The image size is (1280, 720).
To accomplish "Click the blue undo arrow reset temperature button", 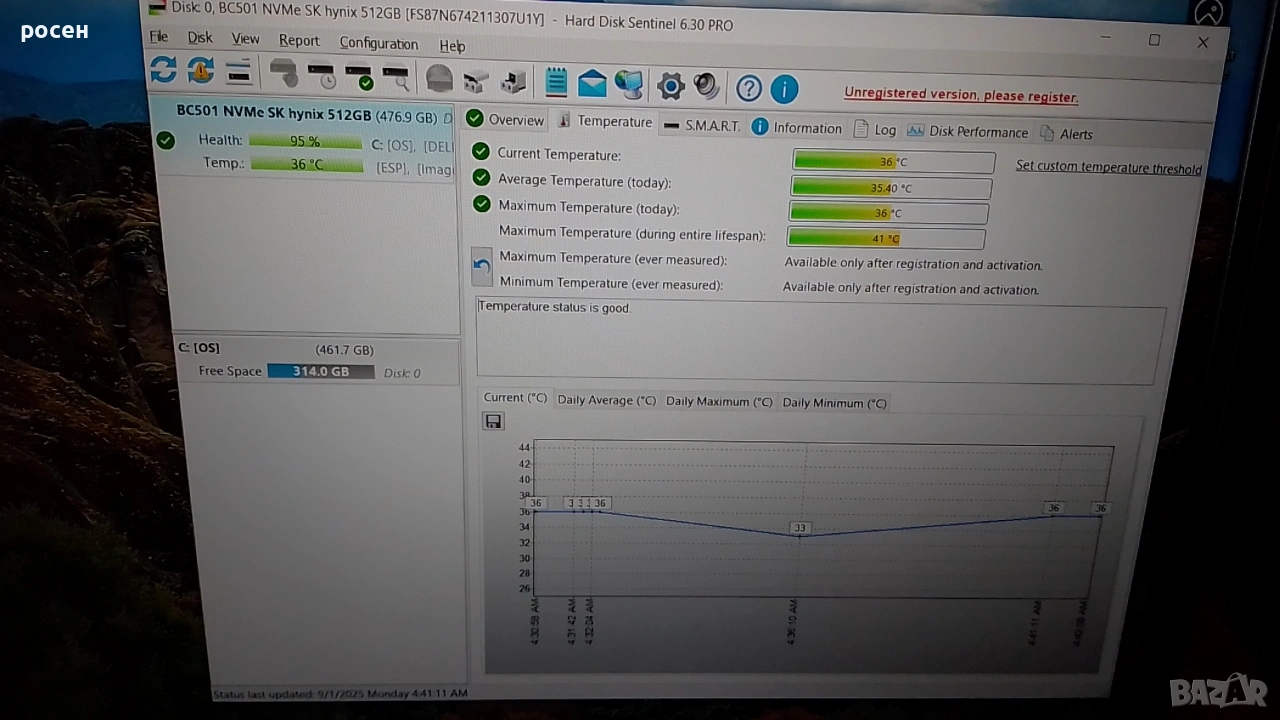I will coord(482,267).
